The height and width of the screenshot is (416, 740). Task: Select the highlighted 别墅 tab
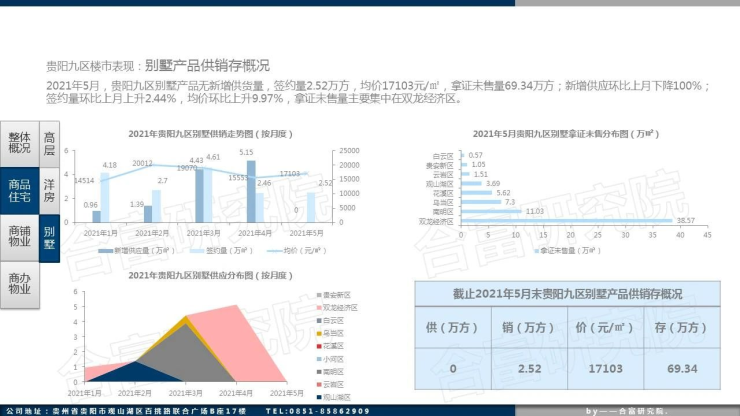click(x=49, y=238)
